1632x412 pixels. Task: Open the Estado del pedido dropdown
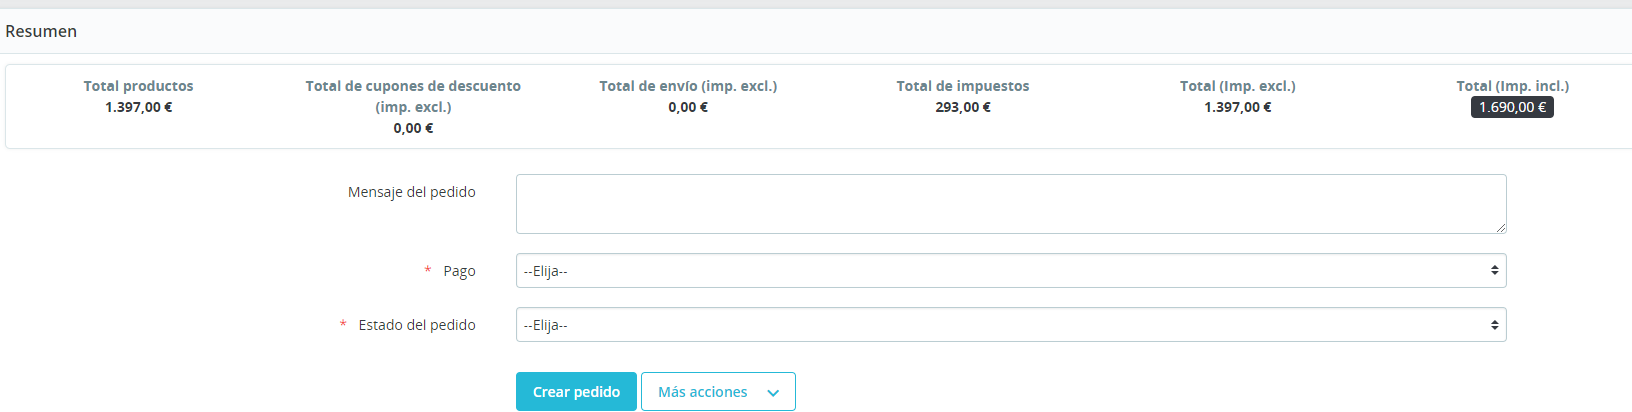[x=1010, y=325]
